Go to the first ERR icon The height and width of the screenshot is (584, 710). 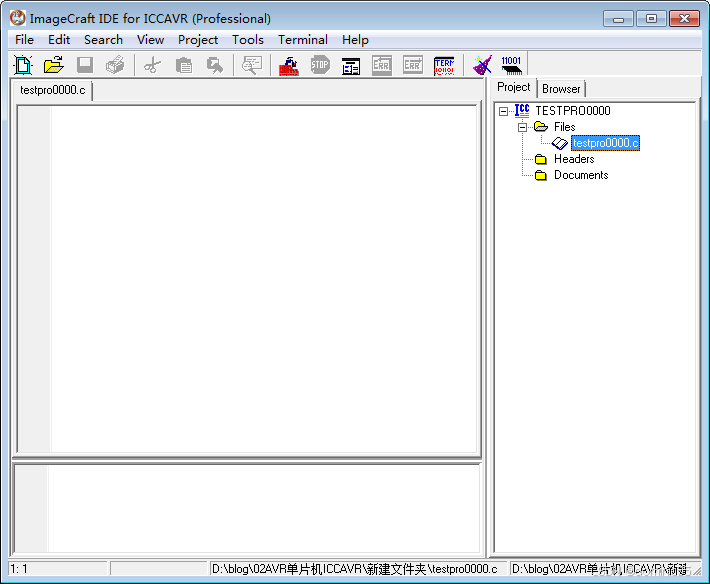coord(382,65)
